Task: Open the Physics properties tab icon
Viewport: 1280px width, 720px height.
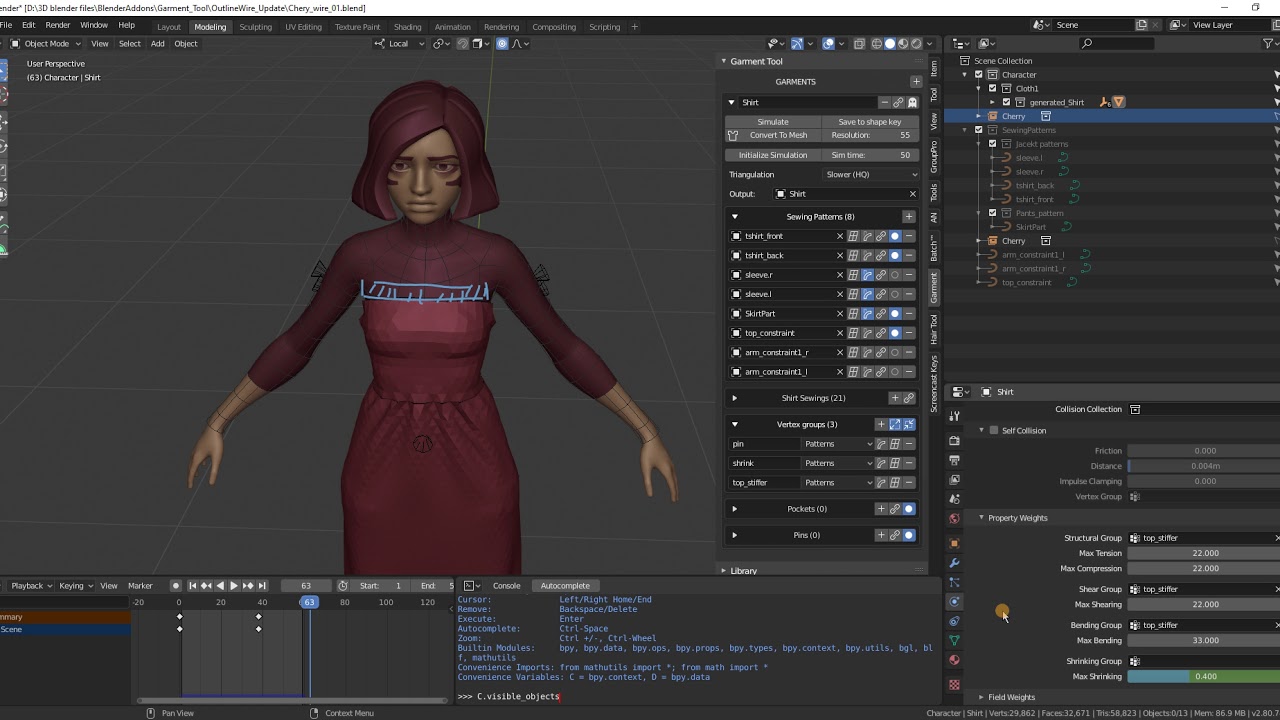Action: coord(954,602)
